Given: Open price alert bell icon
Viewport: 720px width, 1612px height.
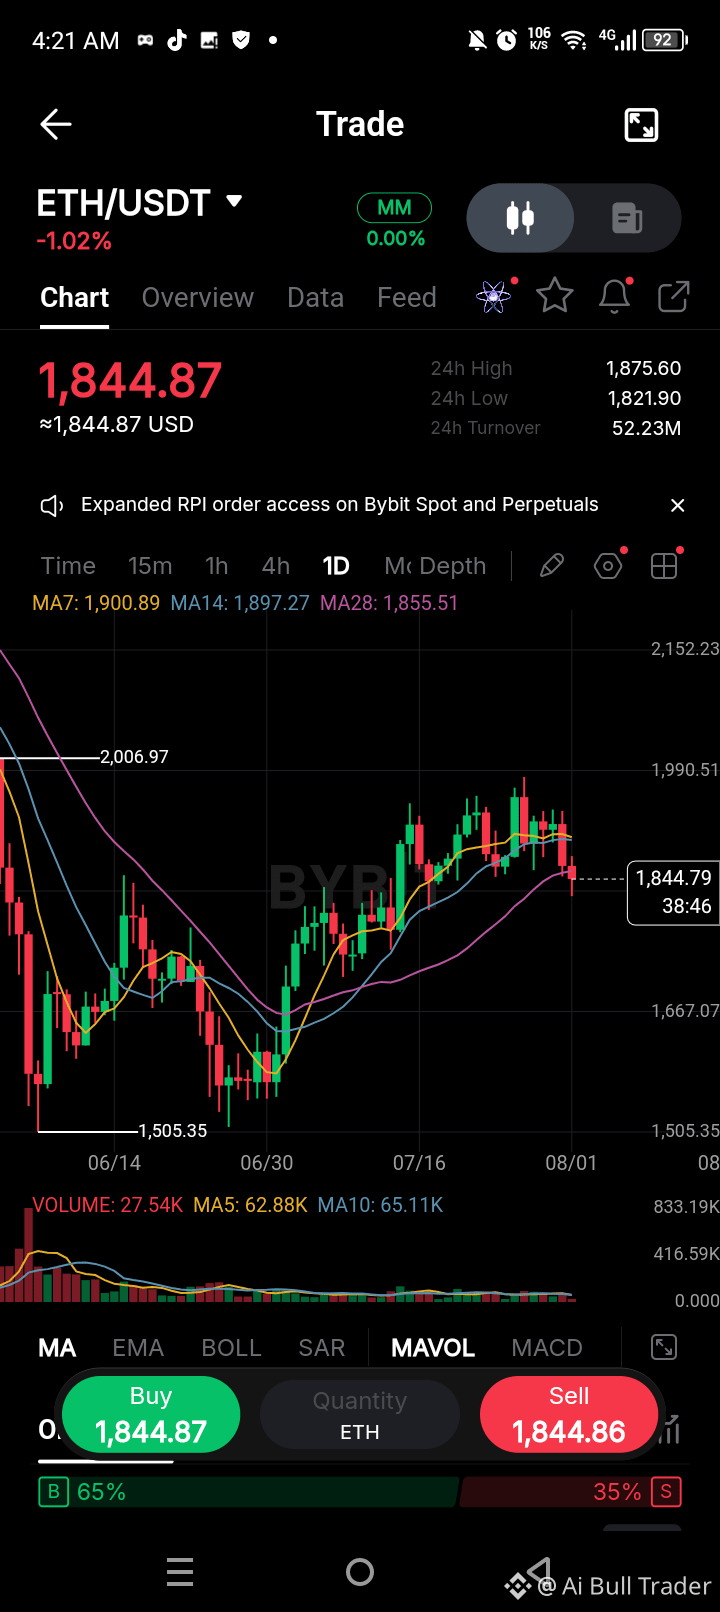Looking at the screenshot, I should pos(615,296).
